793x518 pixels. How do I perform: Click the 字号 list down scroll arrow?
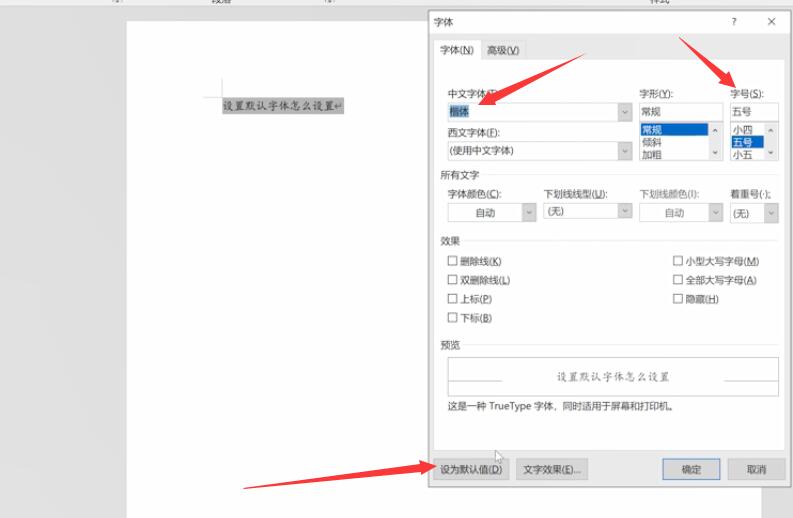771,153
